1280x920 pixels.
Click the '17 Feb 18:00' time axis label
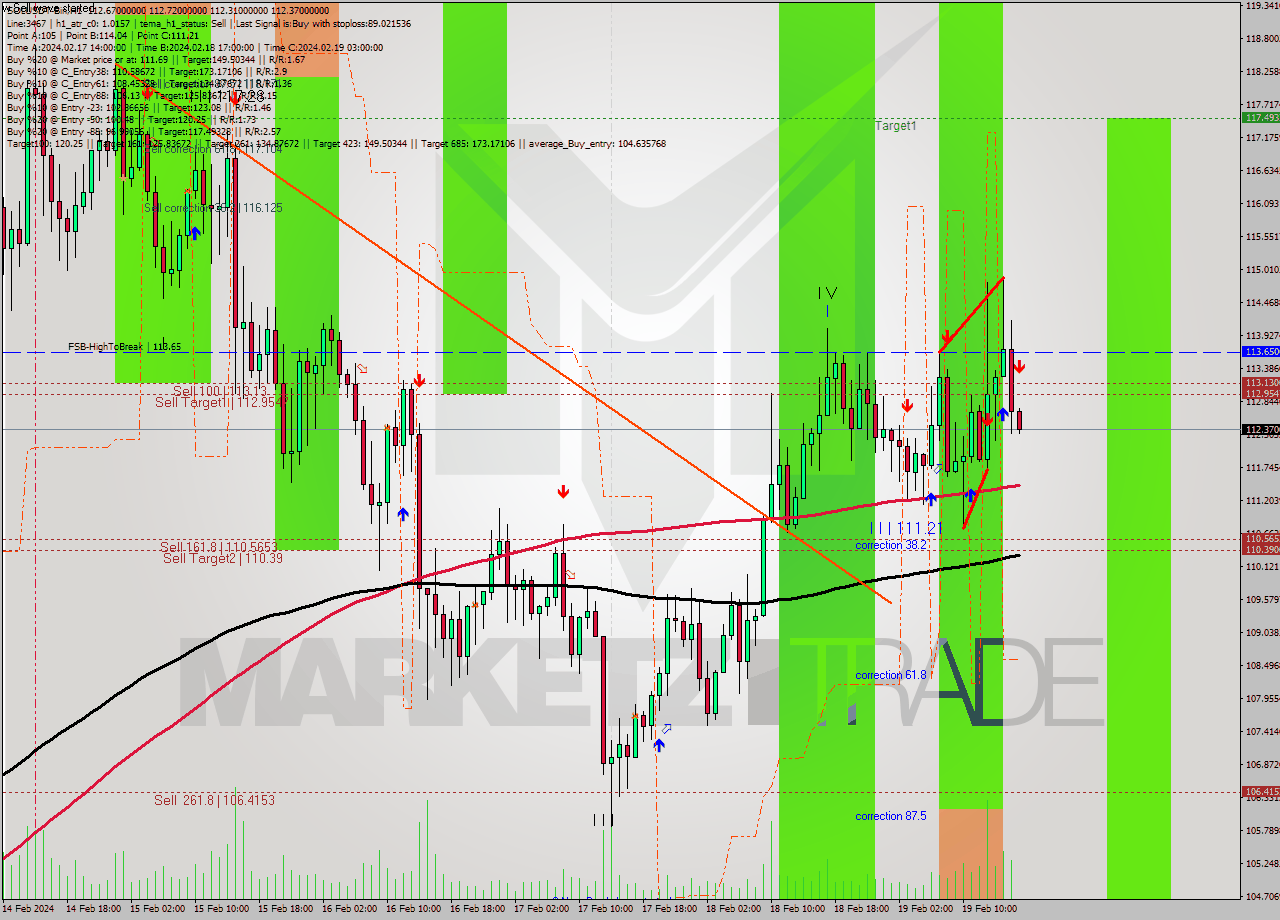click(x=669, y=909)
